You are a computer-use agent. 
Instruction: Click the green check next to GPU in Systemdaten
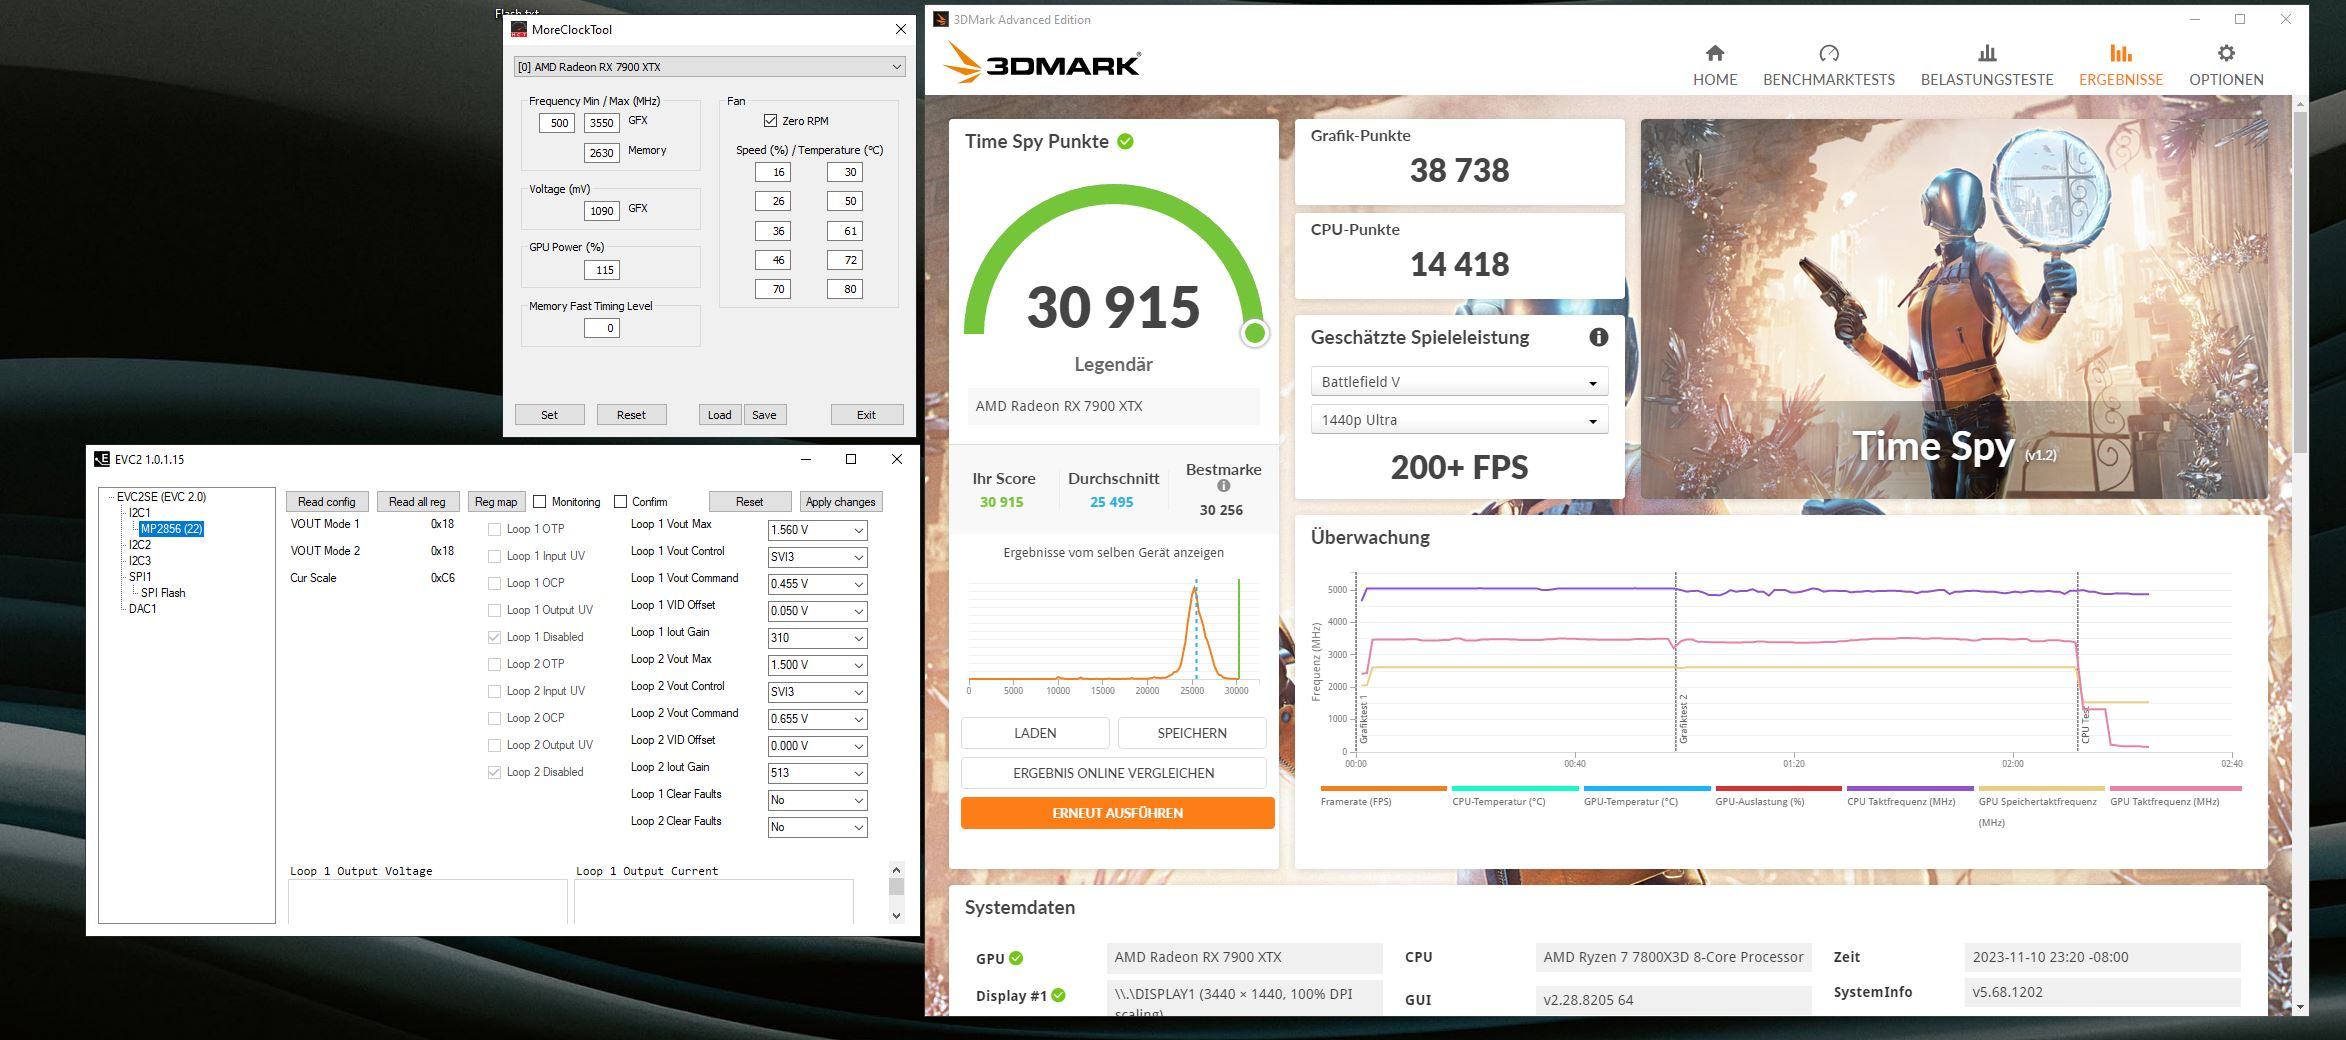pyautogui.click(x=1016, y=958)
